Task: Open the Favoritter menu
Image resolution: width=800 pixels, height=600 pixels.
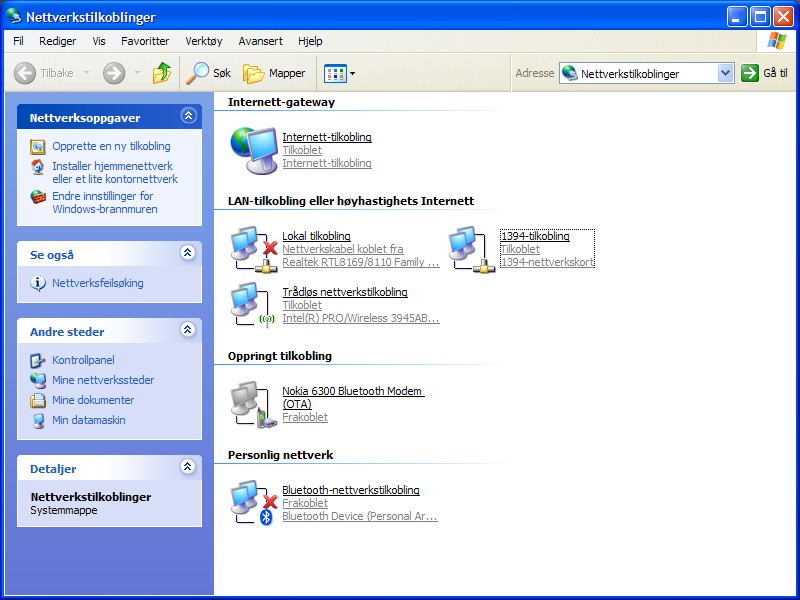Action: pyautogui.click(x=145, y=41)
